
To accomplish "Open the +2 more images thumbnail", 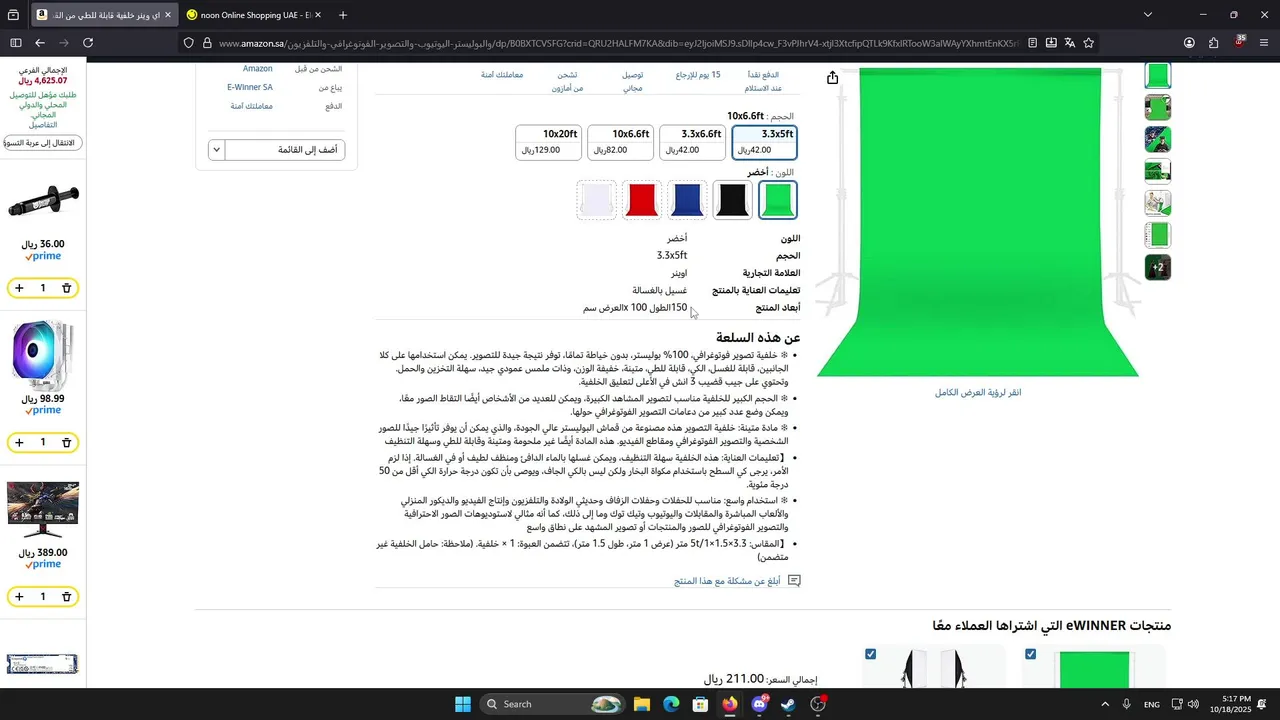I will coord(1158,268).
